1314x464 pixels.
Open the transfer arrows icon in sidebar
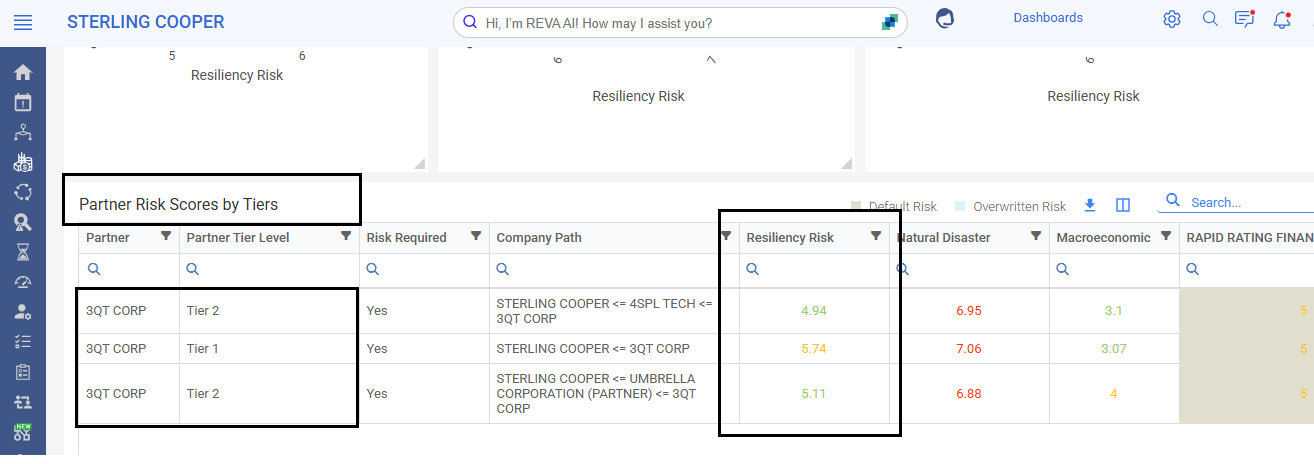point(22,402)
